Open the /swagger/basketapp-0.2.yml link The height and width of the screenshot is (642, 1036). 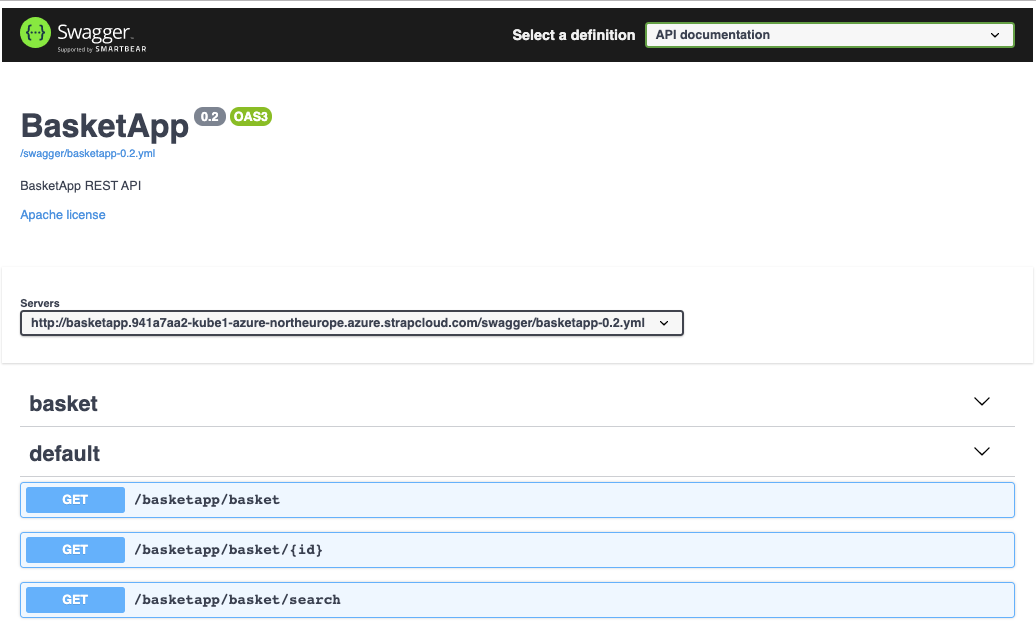point(88,153)
